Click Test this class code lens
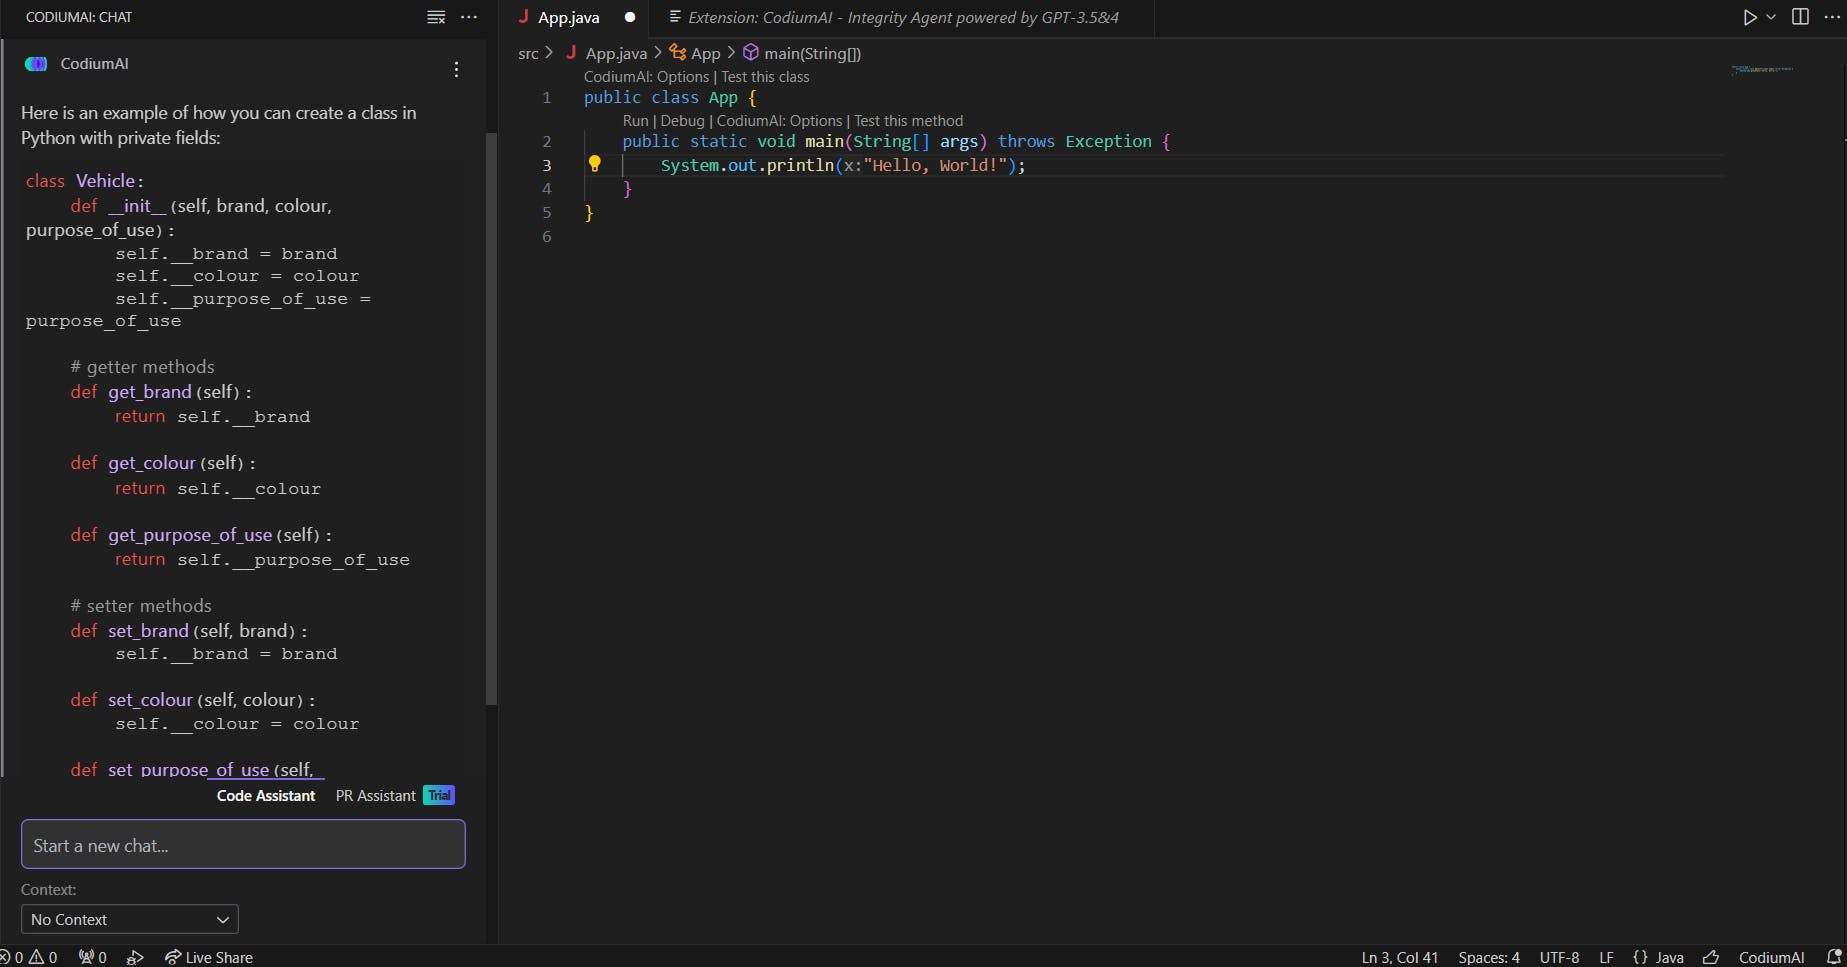Image resolution: width=1847 pixels, height=967 pixels. [766, 77]
